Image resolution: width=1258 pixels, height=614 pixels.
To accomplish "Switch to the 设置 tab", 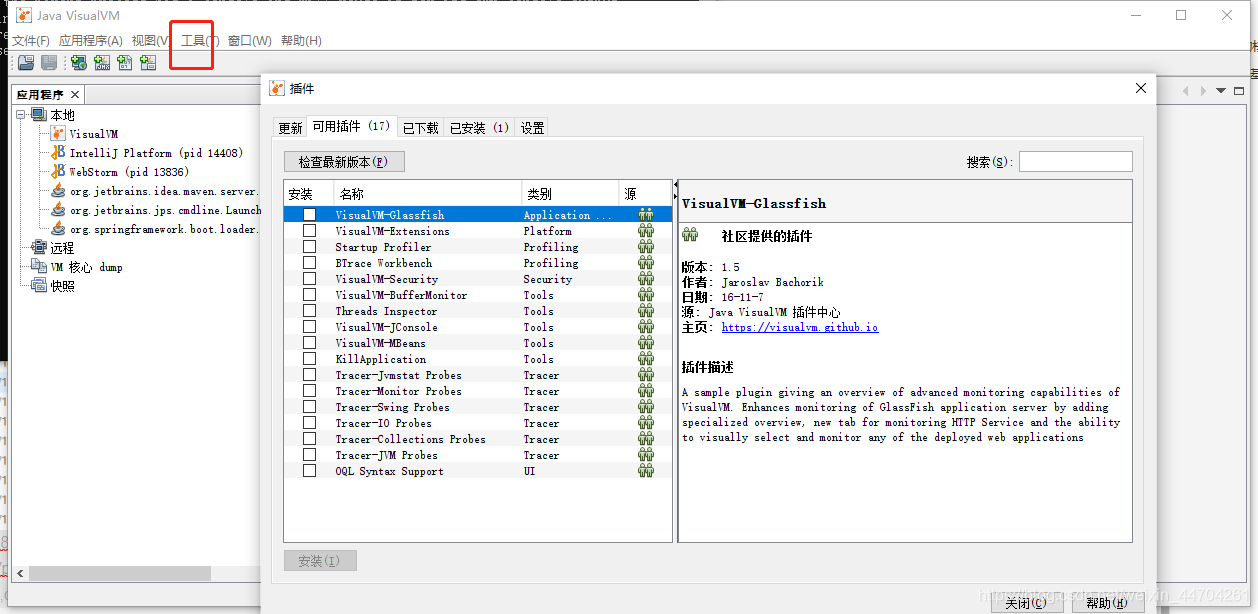I will [x=533, y=128].
